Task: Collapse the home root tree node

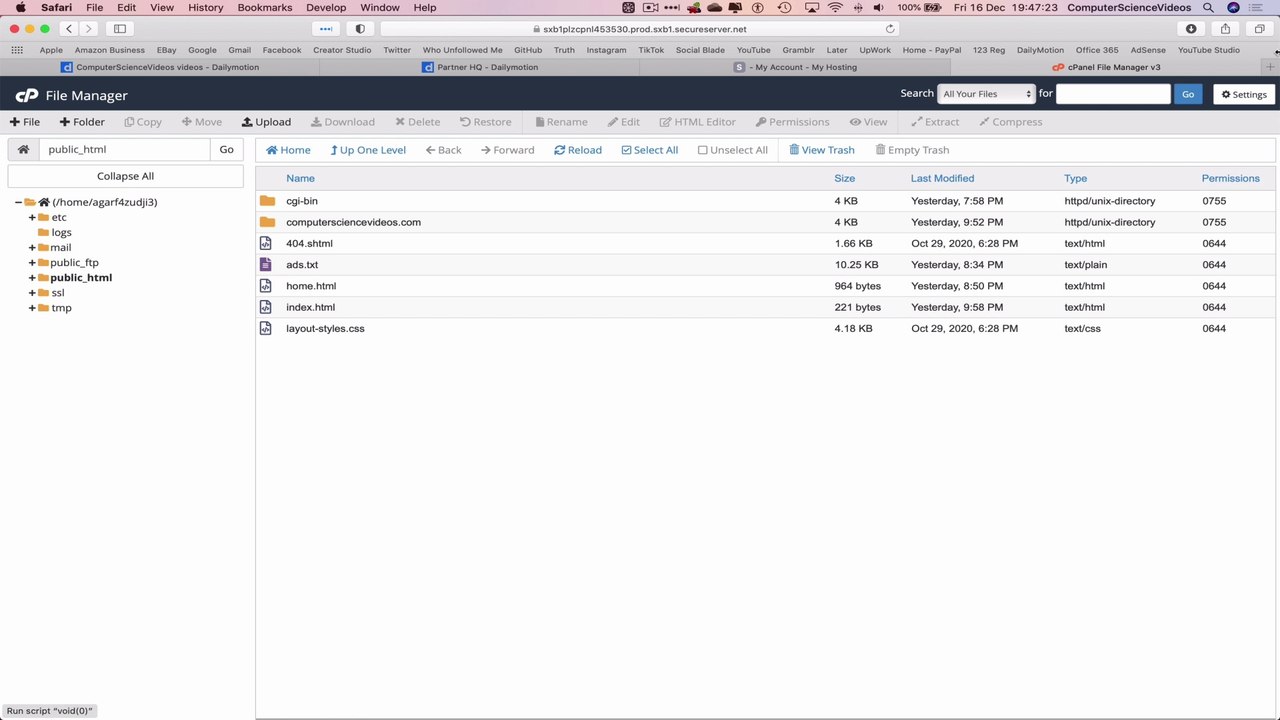Action: (x=18, y=202)
